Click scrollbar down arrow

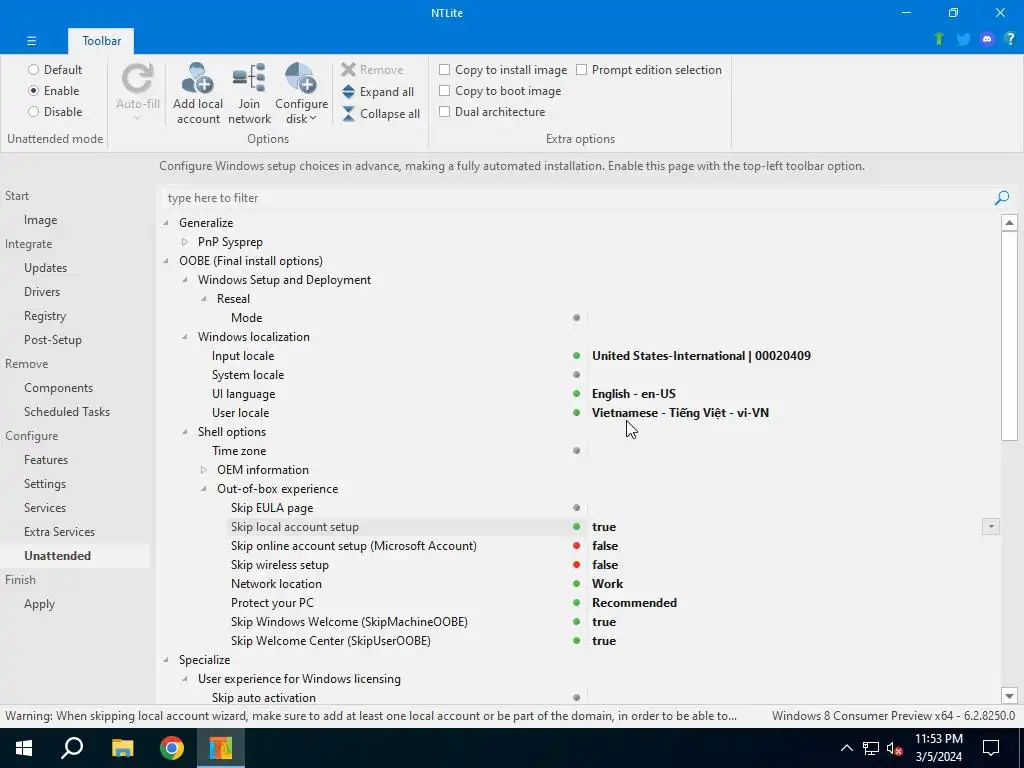[x=1009, y=696]
